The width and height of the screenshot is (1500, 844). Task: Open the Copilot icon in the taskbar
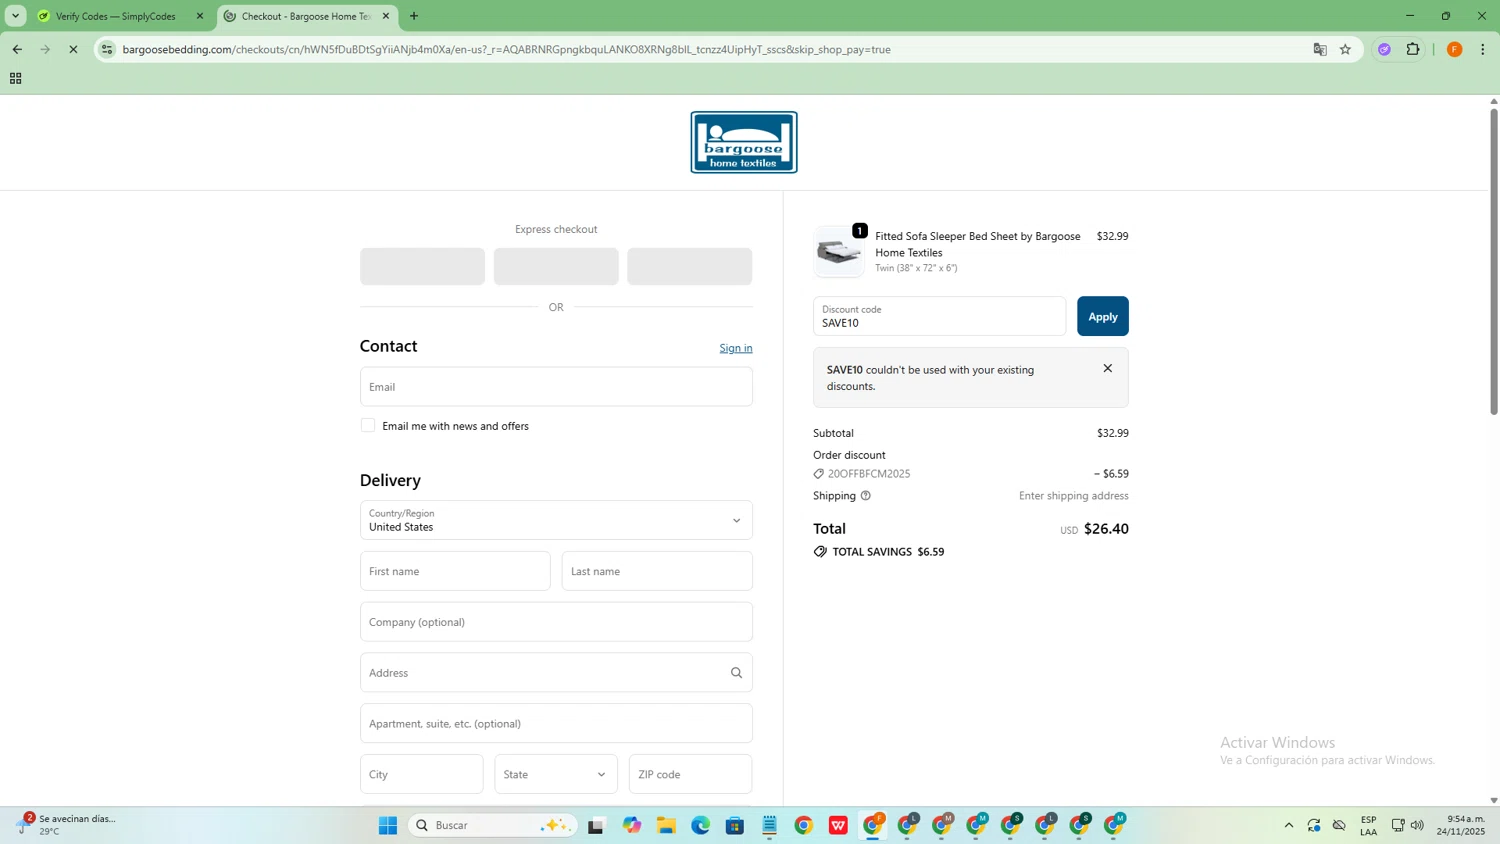click(x=631, y=825)
